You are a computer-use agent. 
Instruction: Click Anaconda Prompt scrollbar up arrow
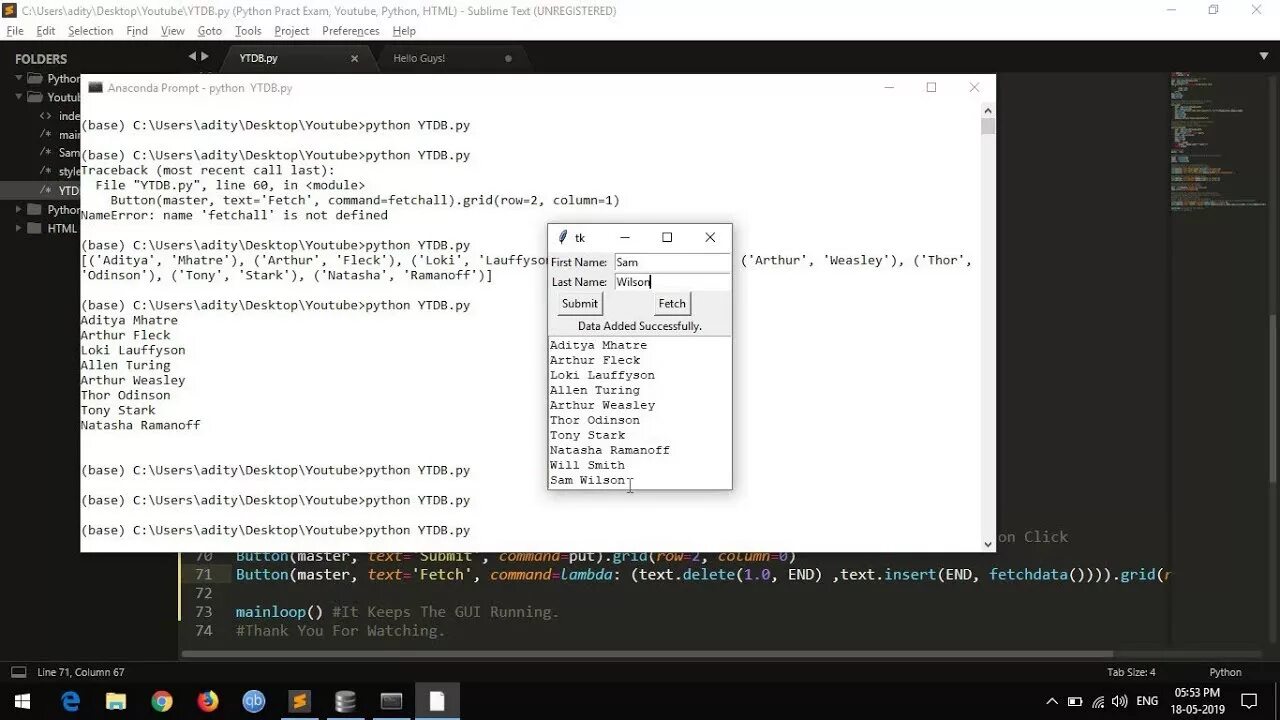(x=988, y=110)
